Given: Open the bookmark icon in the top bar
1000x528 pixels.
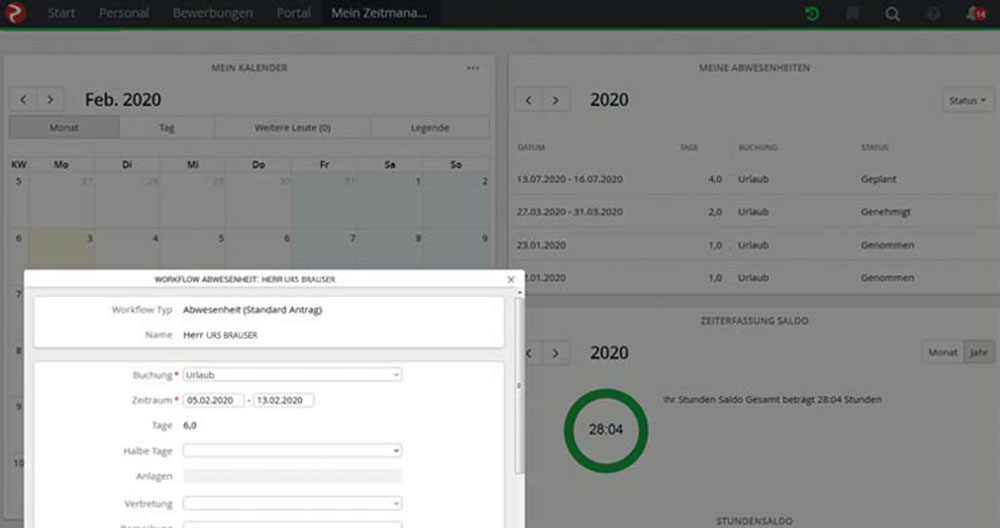Looking at the screenshot, I should (853, 14).
